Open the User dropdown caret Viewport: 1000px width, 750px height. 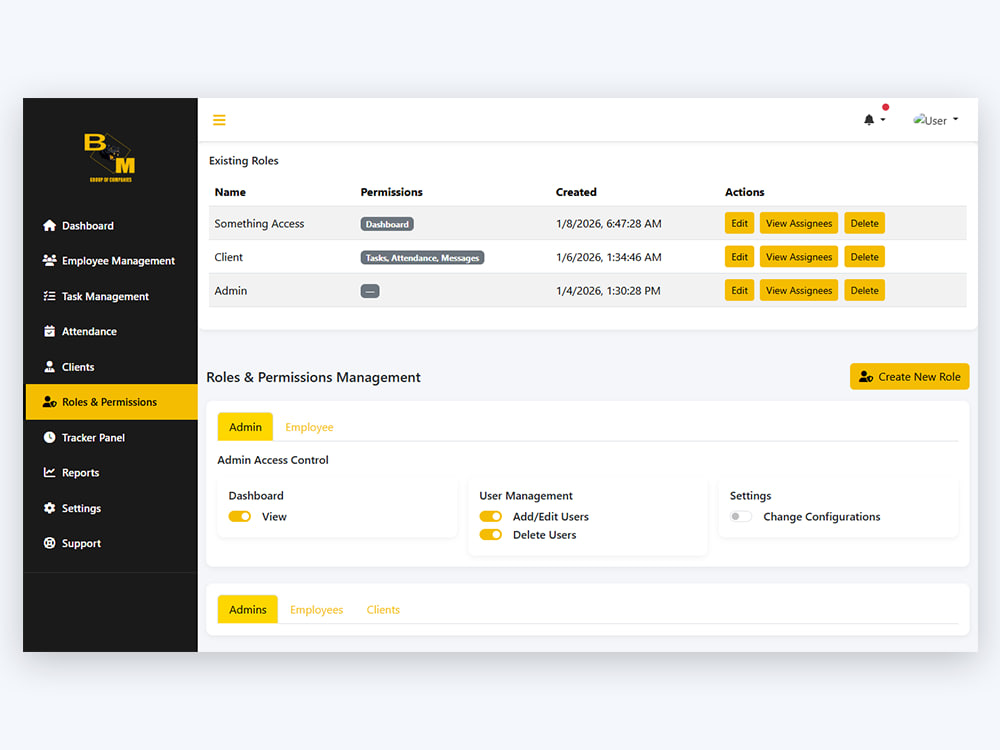point(955,119)
